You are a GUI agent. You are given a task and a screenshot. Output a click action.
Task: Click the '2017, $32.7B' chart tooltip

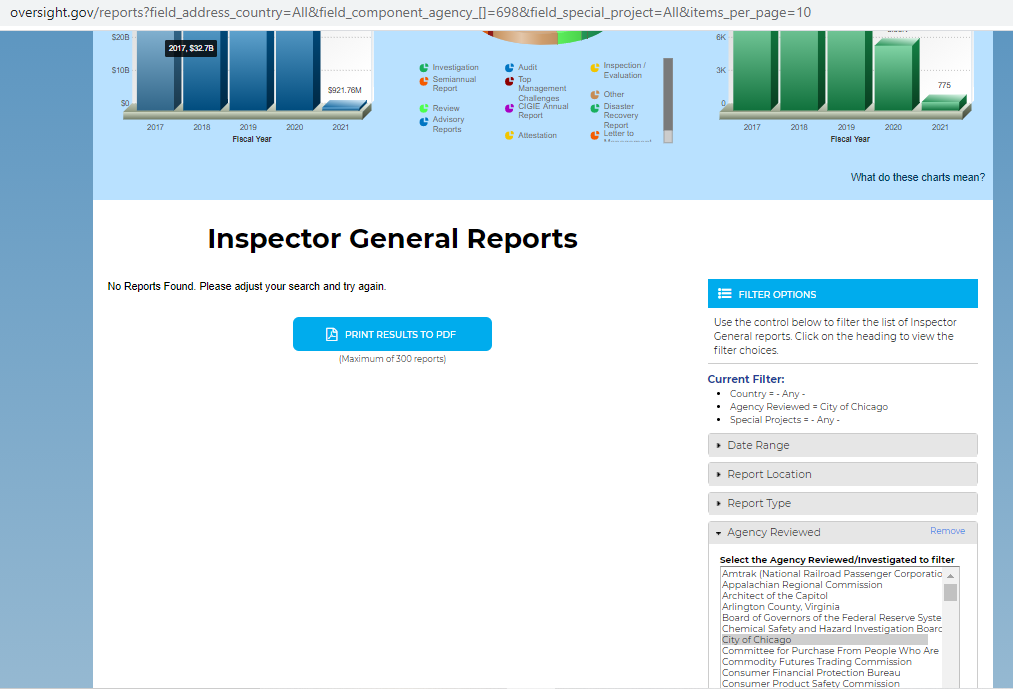click(x=191, y=48)
